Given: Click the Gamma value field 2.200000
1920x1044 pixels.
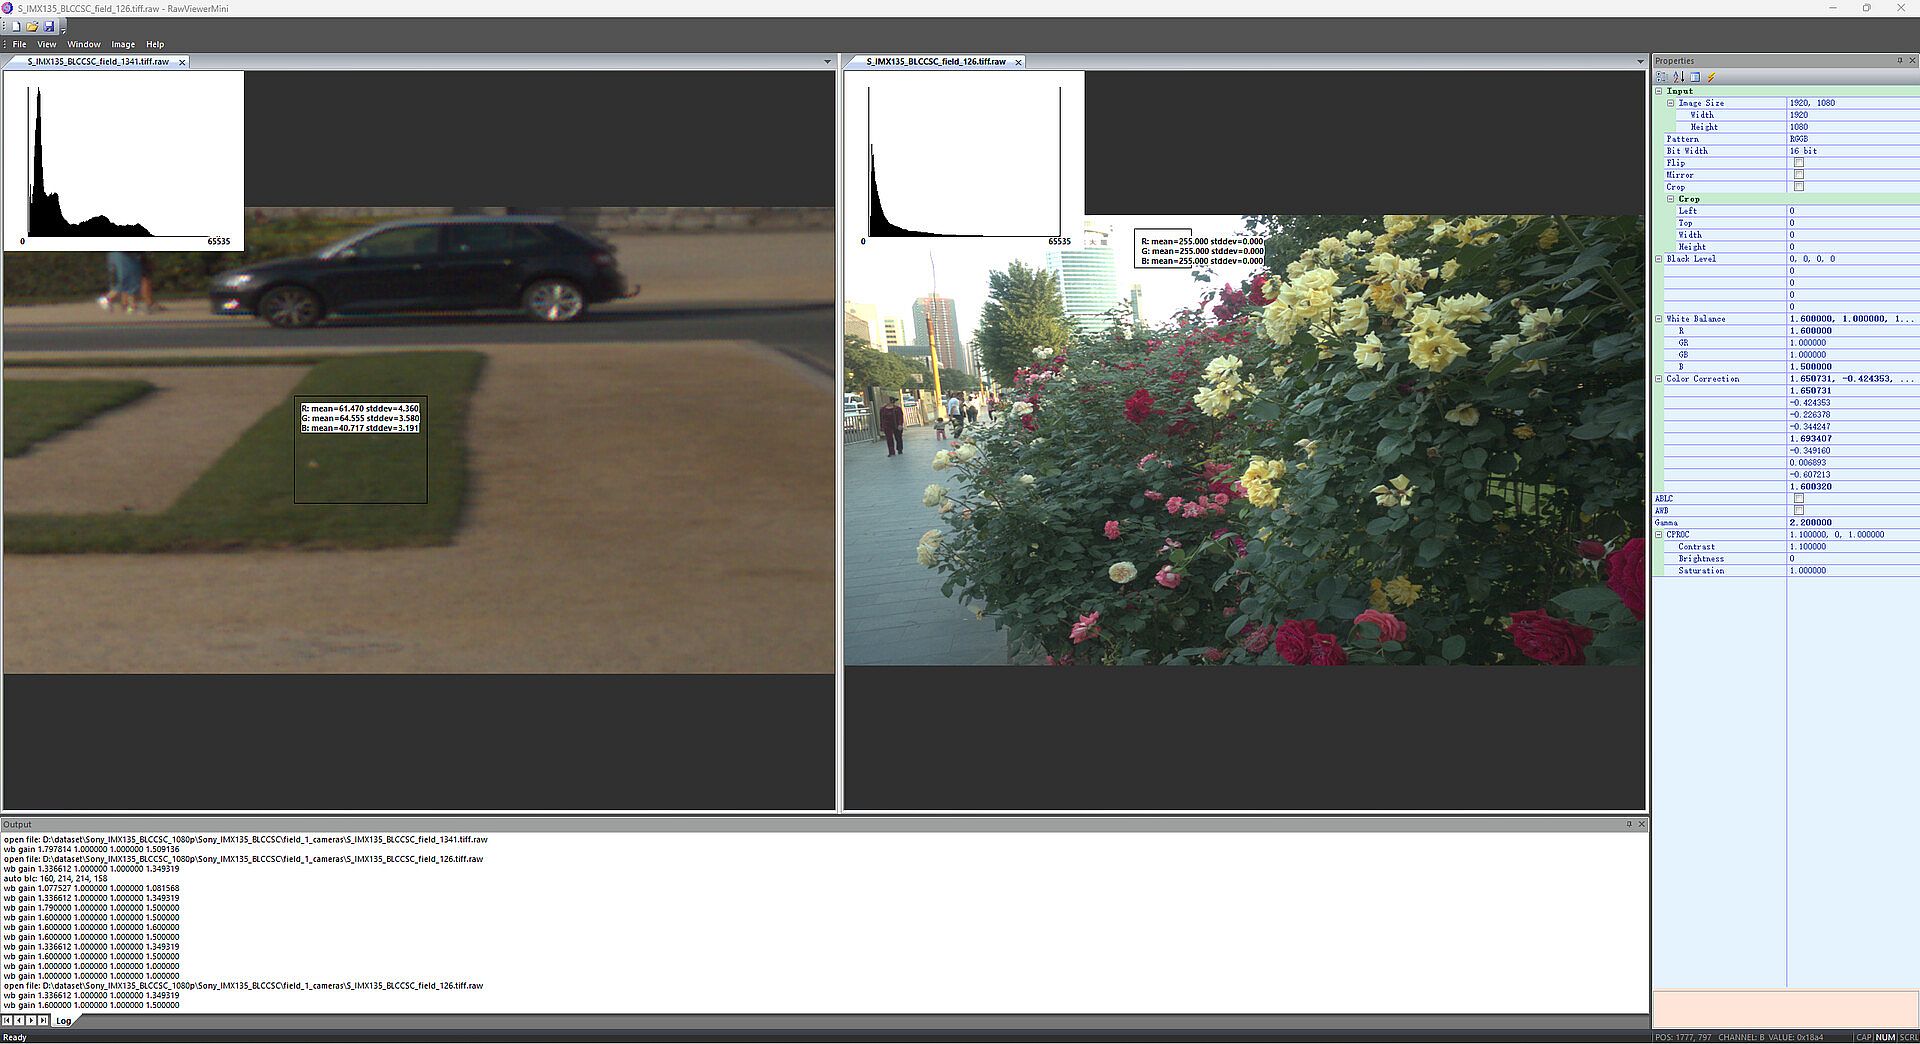Looking at the screenshot, I should [x=1852, y=523].
